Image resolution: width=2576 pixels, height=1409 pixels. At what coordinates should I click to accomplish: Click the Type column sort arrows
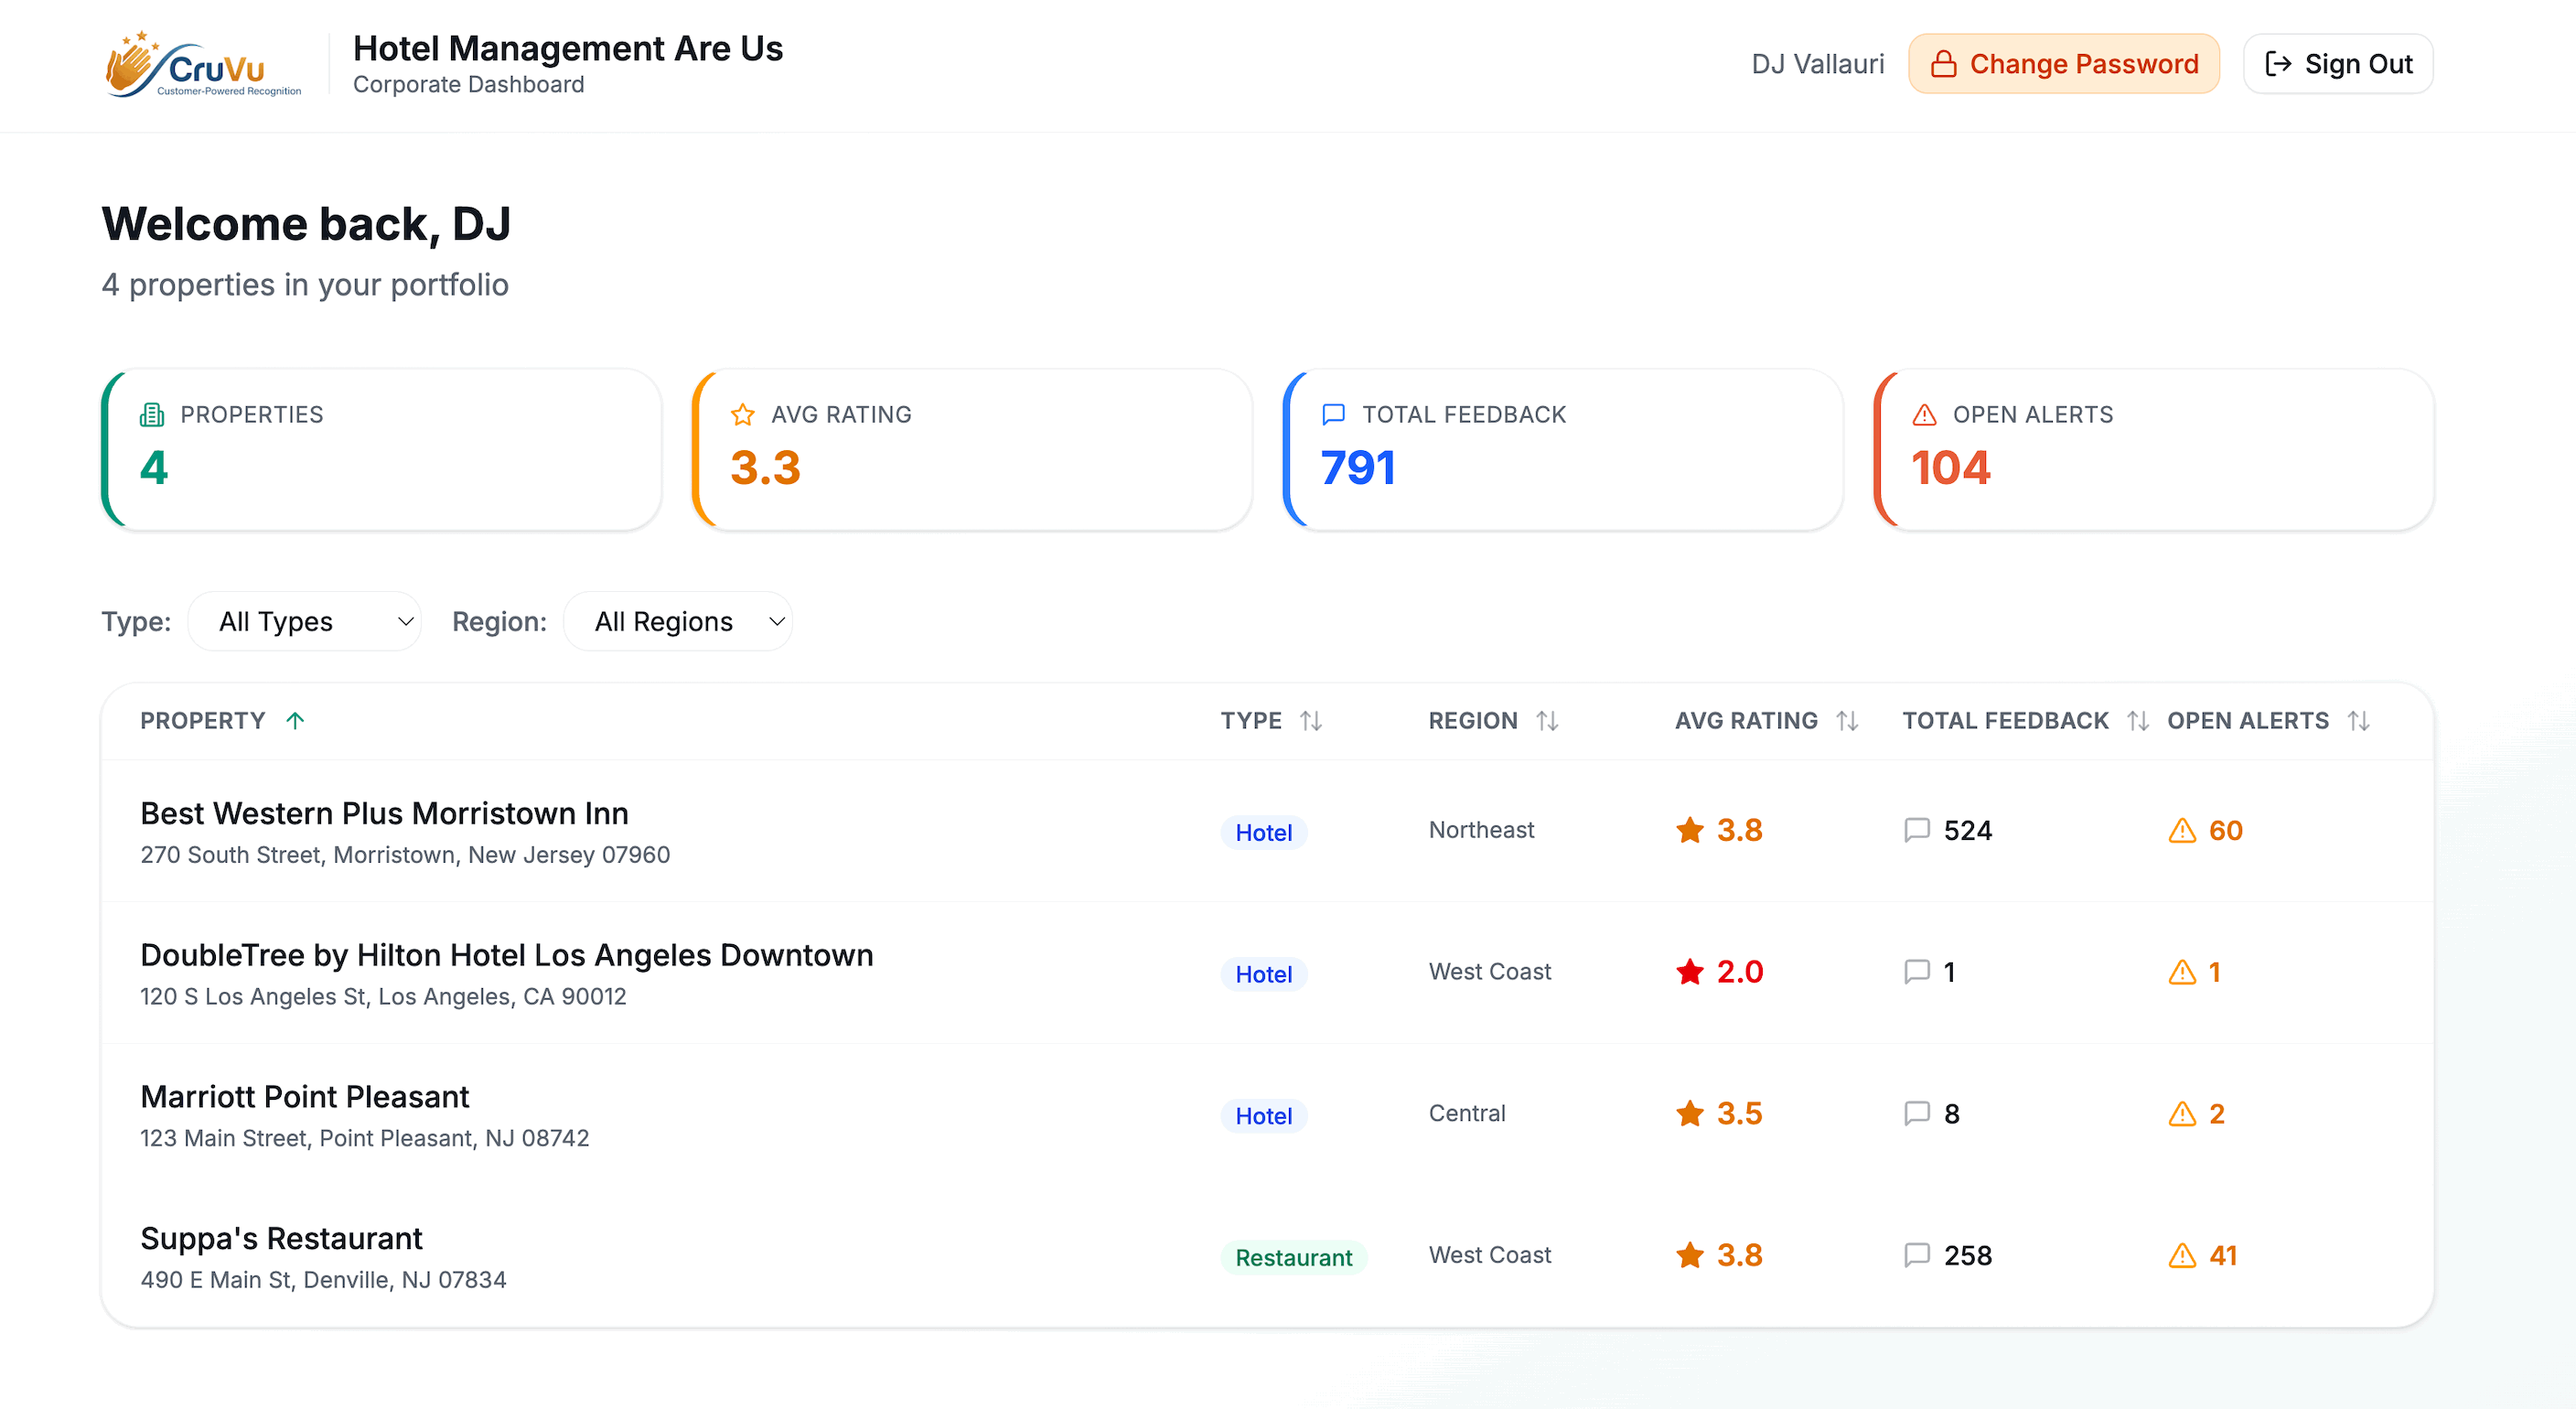point(1311,720)
